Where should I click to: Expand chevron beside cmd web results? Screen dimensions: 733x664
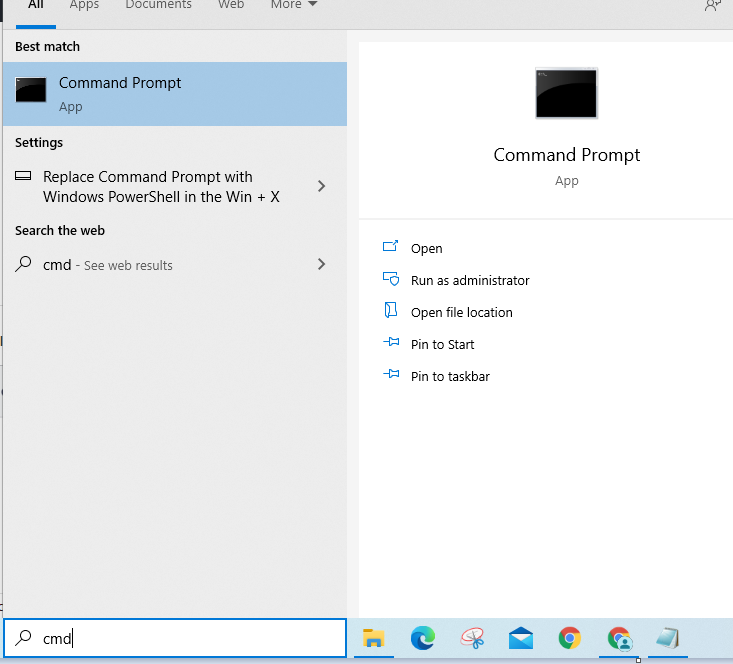point(321,264)
